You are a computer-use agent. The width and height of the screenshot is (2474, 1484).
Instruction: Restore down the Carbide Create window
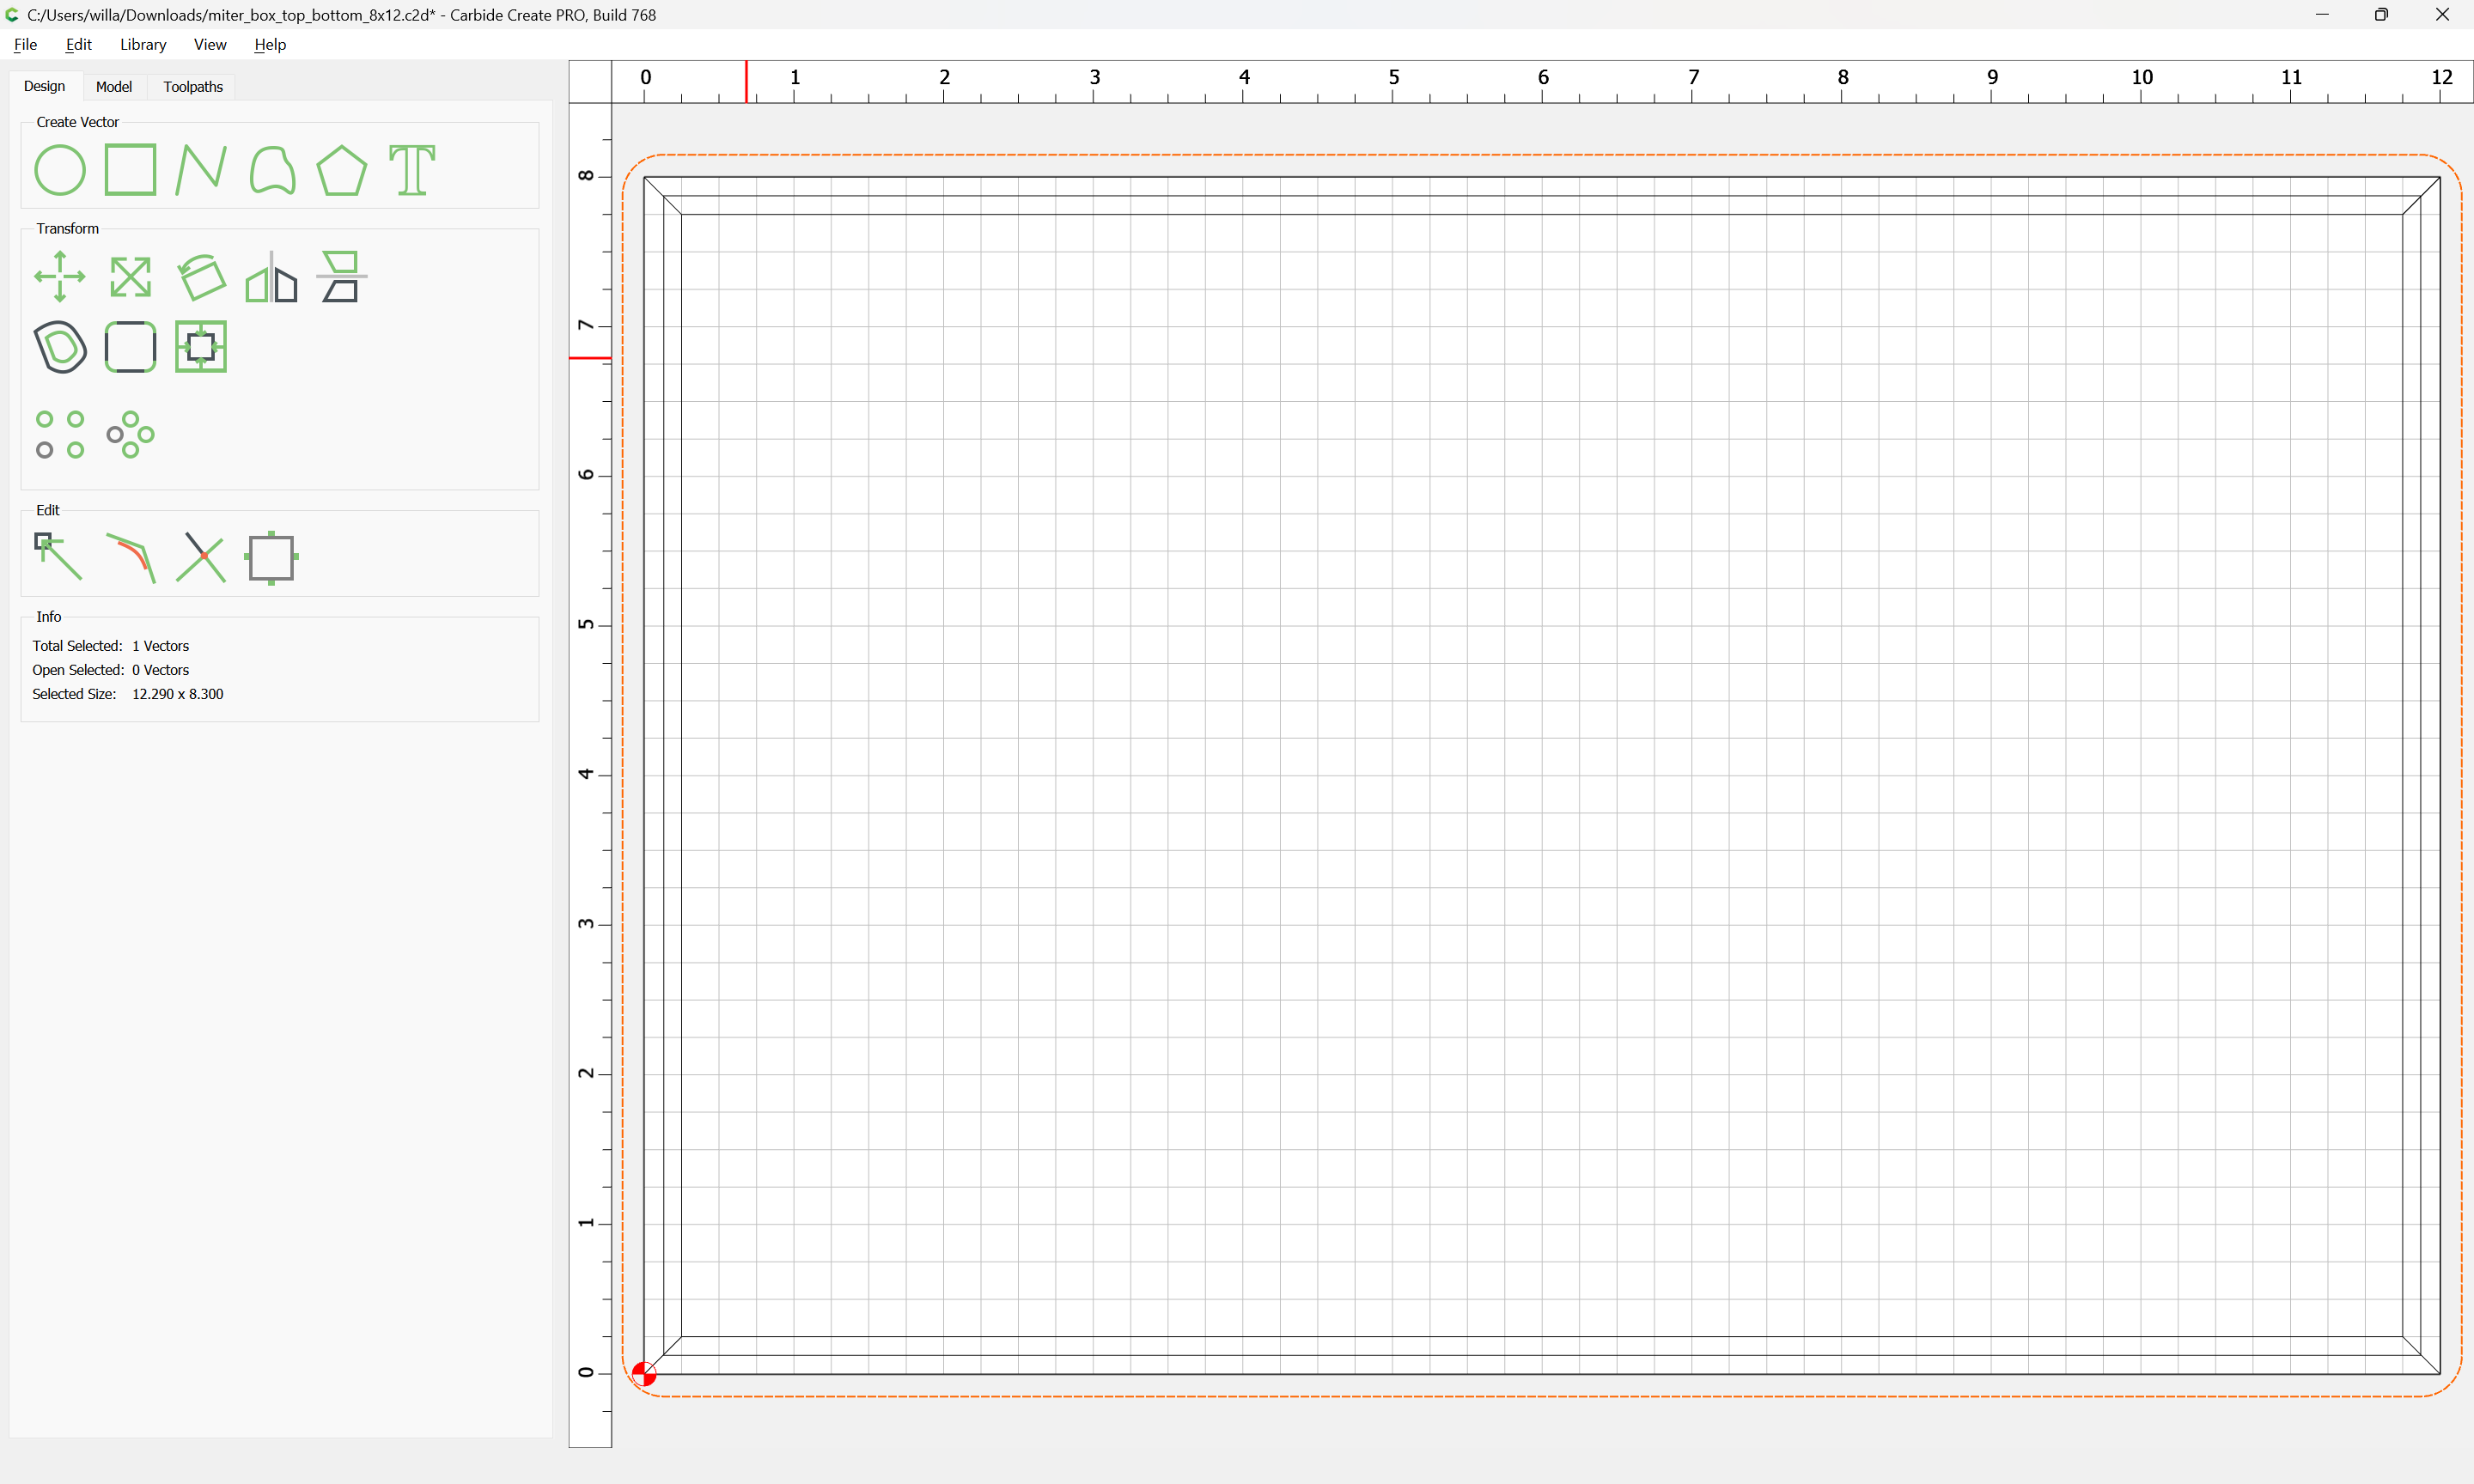point(2382,14)
